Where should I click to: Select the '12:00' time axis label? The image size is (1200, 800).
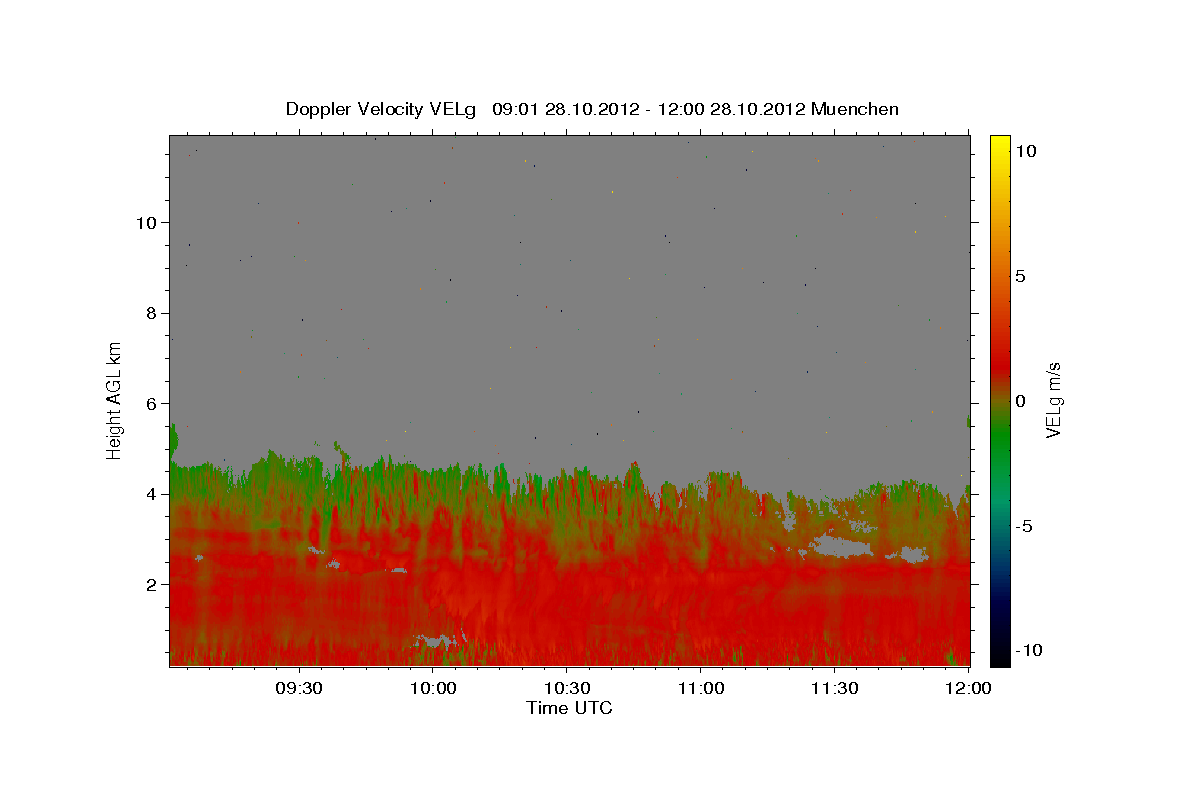click(968, 688)
